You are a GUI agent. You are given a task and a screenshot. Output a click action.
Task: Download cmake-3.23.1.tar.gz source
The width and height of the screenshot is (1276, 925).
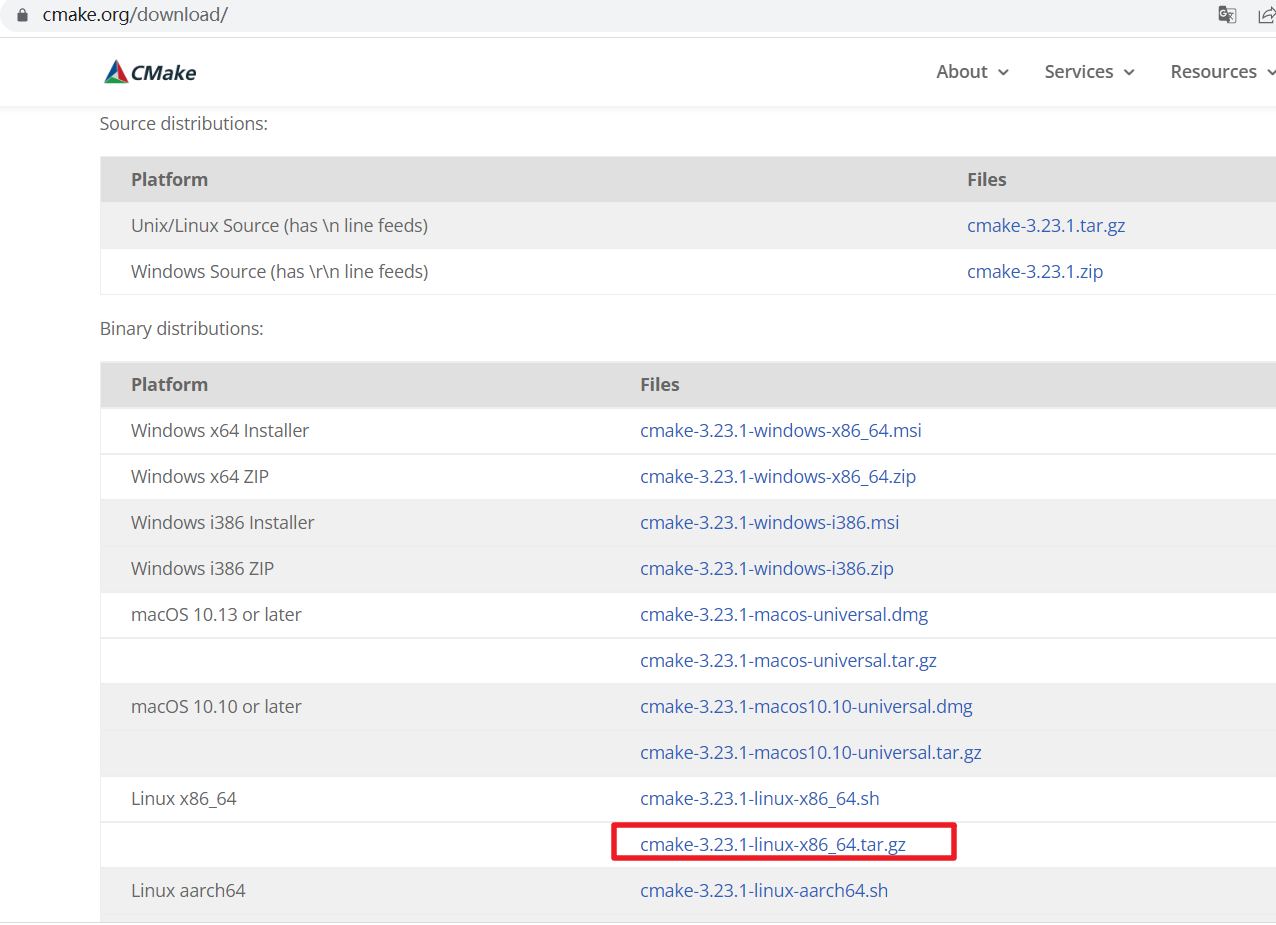1046,226
